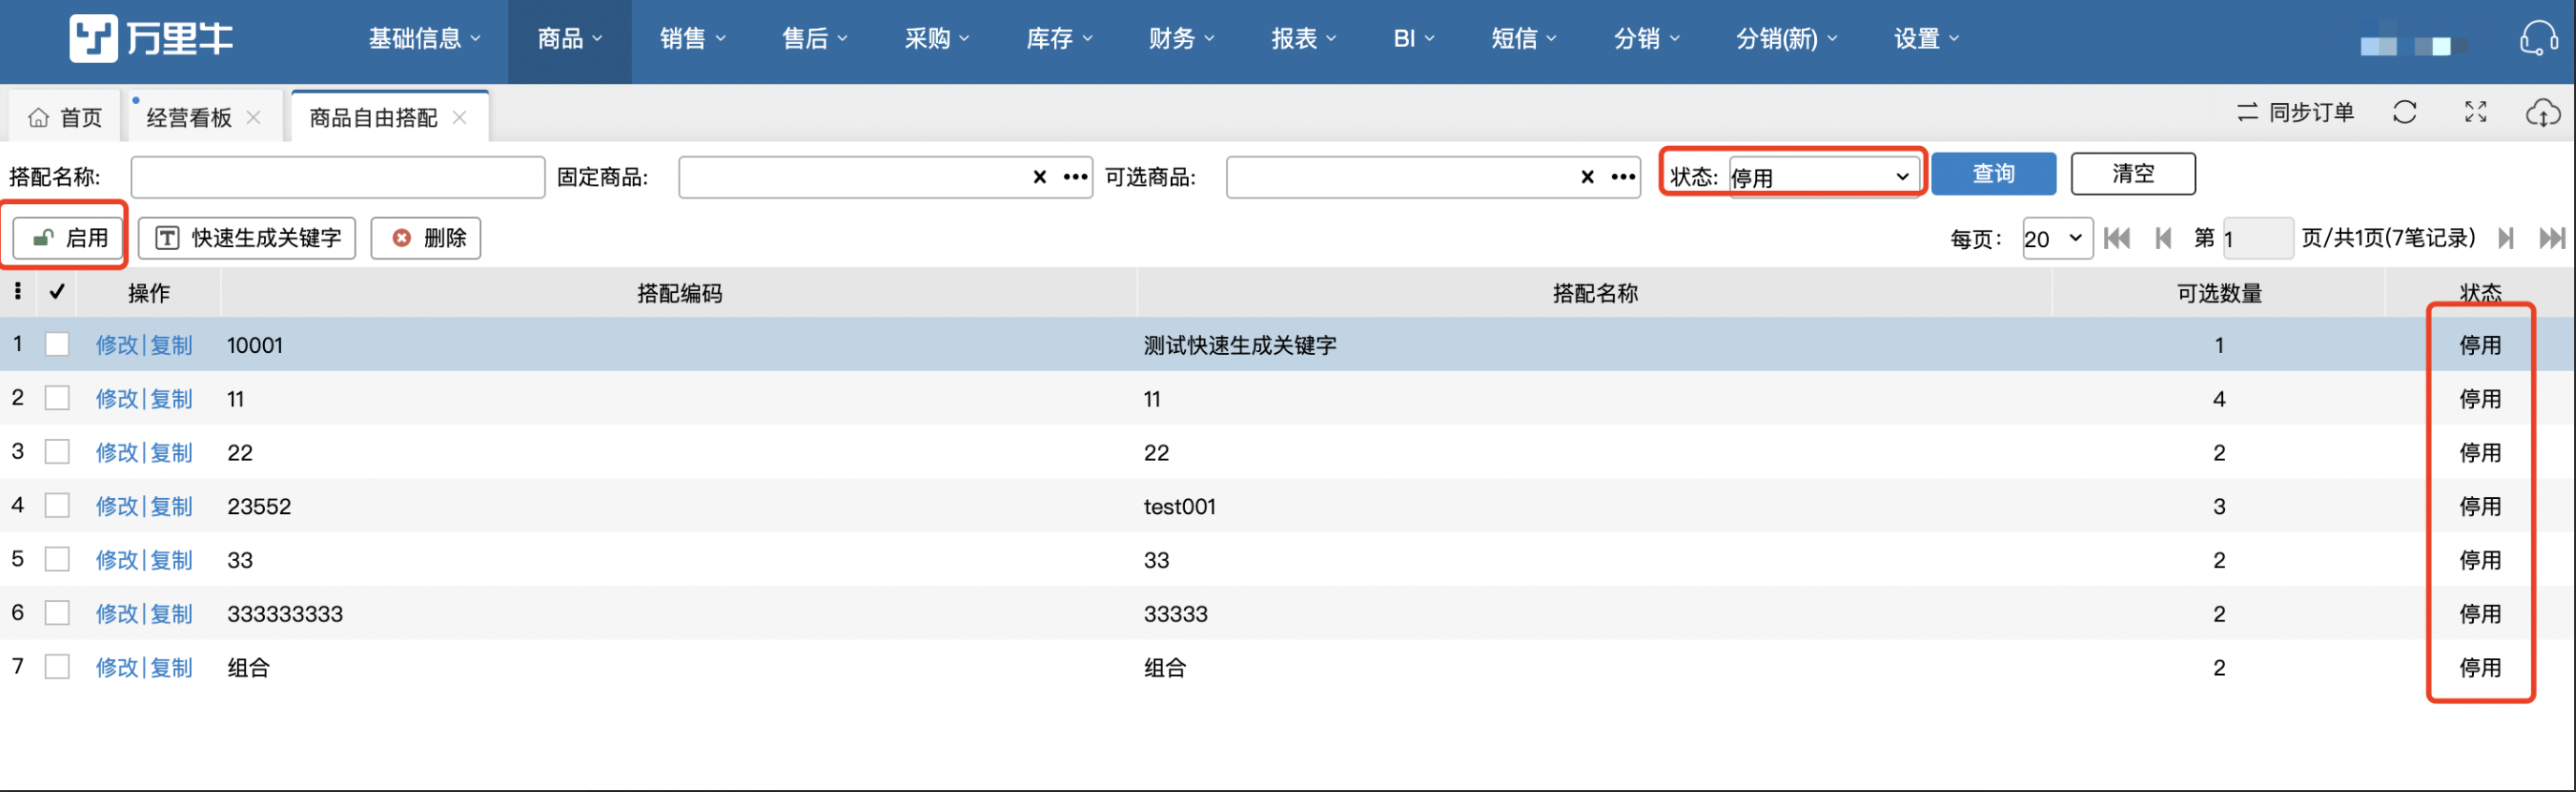The width and height of the screenshot is (2576, 792).
Task: Click 同步订单 sync orders
Action: pyautogui.click(x=2295, y=112)
